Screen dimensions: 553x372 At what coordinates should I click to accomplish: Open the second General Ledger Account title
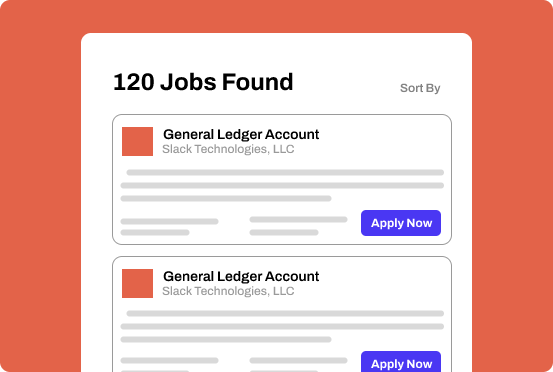point(241,276)
